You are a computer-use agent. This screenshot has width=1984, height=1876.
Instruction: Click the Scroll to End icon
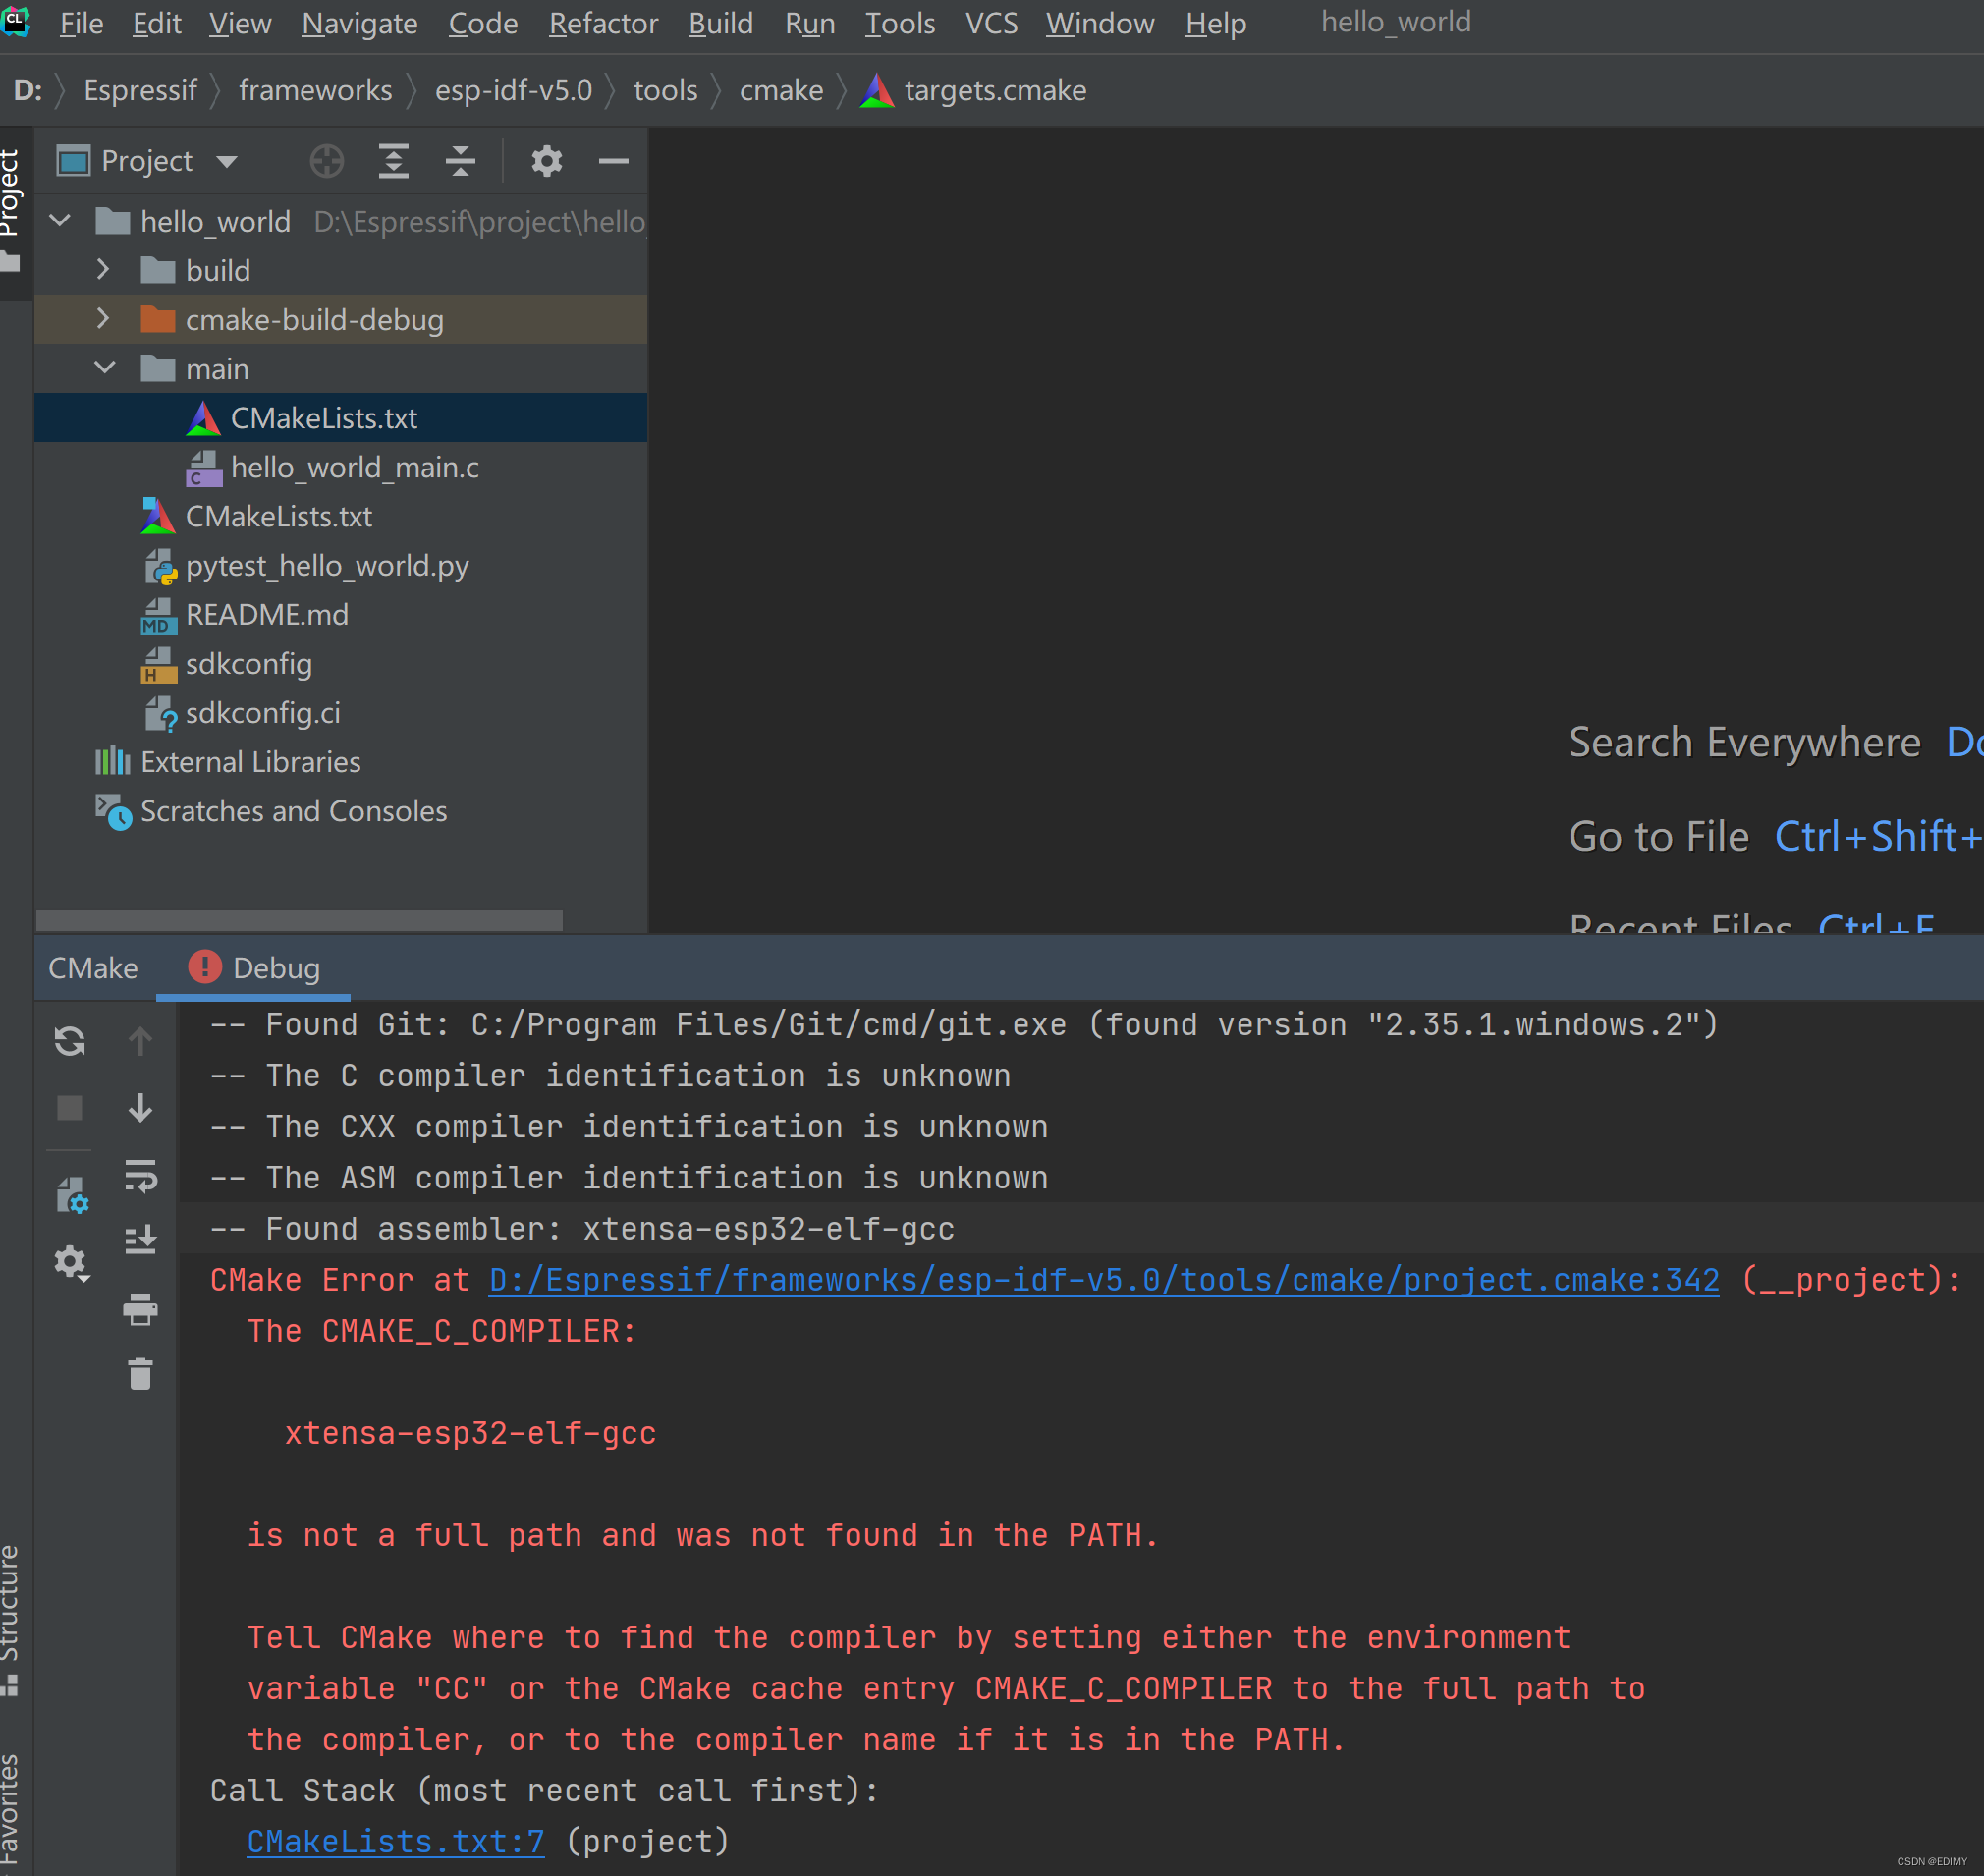[140, 1241]
